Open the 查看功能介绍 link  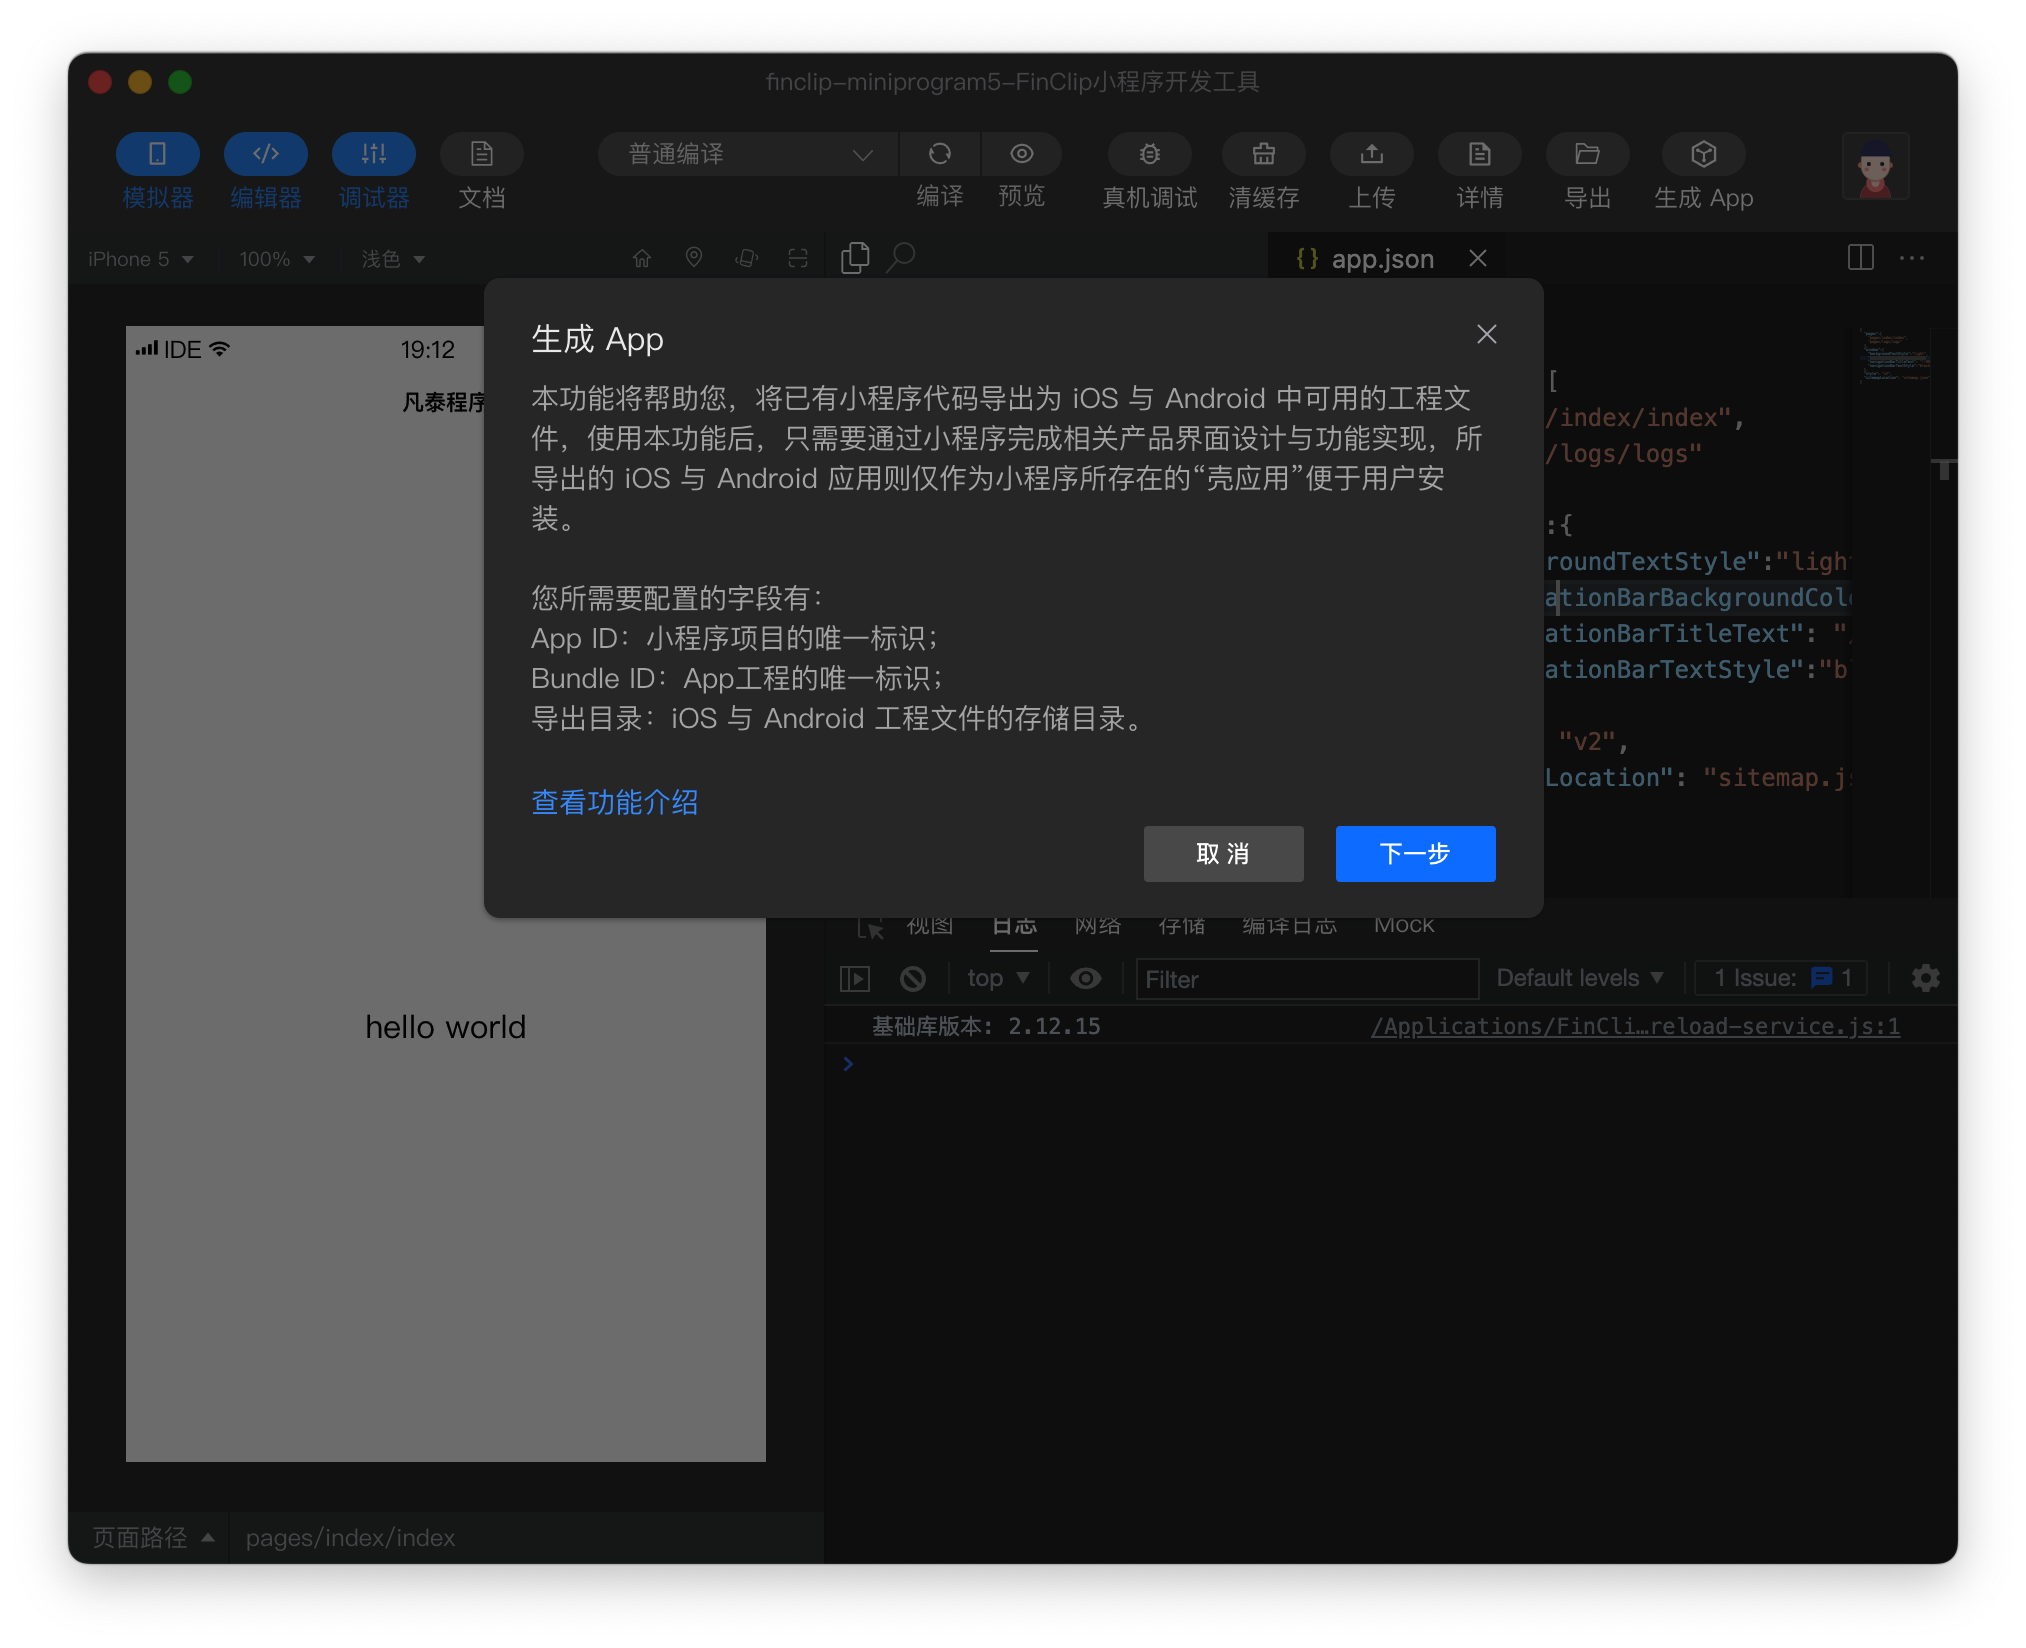[x=614, y=803]
